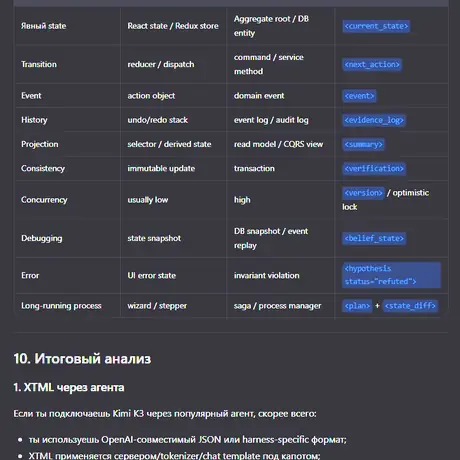The height and width of the screenshot is (460, 460).
Task: Select the 'React state / Redux store' cell
Action: pos(173,26)
